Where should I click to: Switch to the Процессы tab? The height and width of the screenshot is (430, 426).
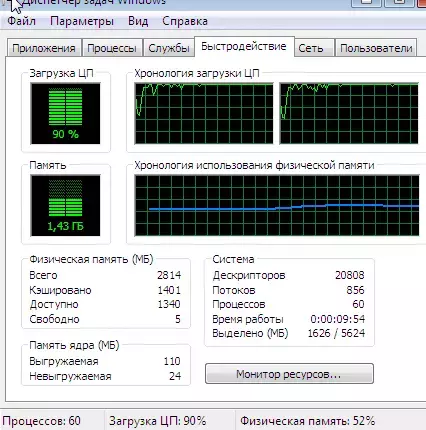pos(112,48)
